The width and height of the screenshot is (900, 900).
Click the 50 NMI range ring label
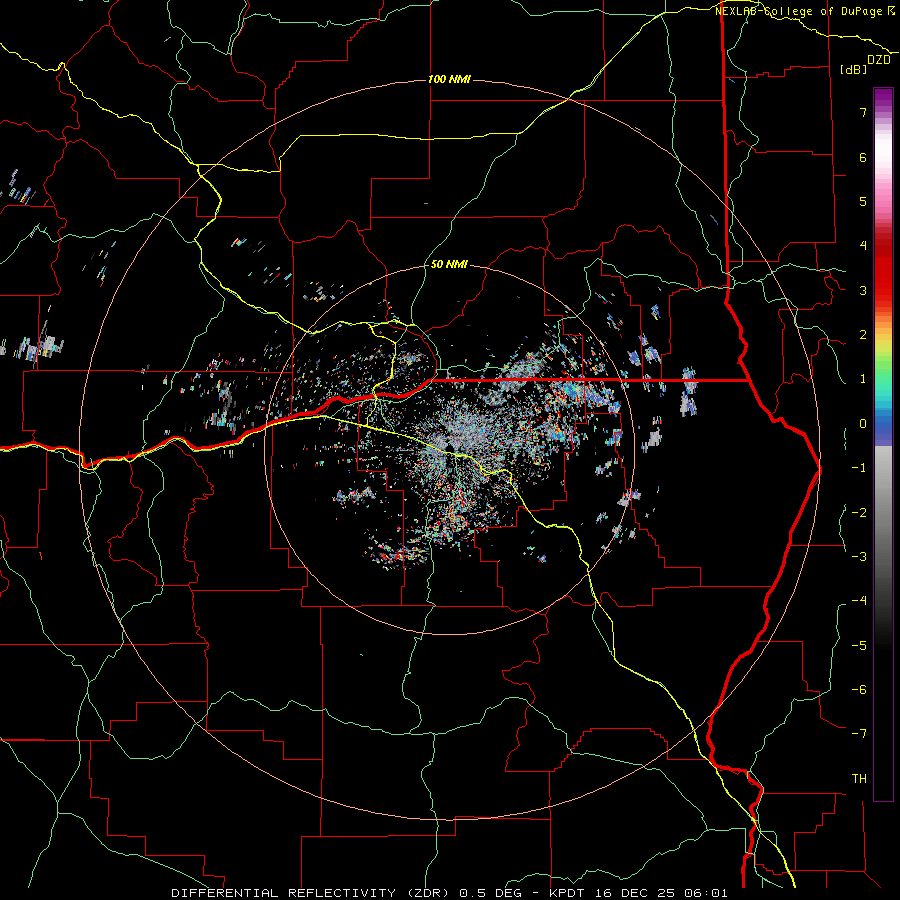click(x=449, y=264)
